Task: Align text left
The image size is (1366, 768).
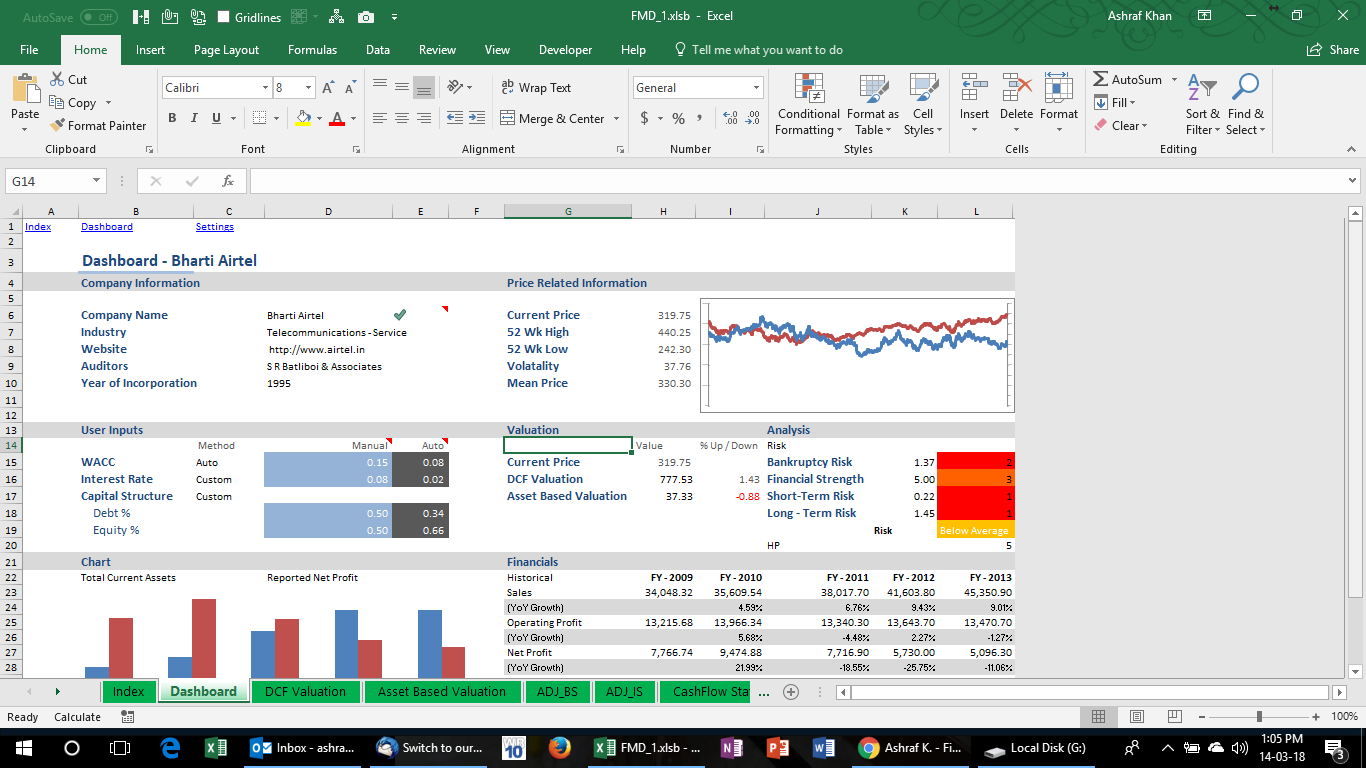Action: click(380, 118)
